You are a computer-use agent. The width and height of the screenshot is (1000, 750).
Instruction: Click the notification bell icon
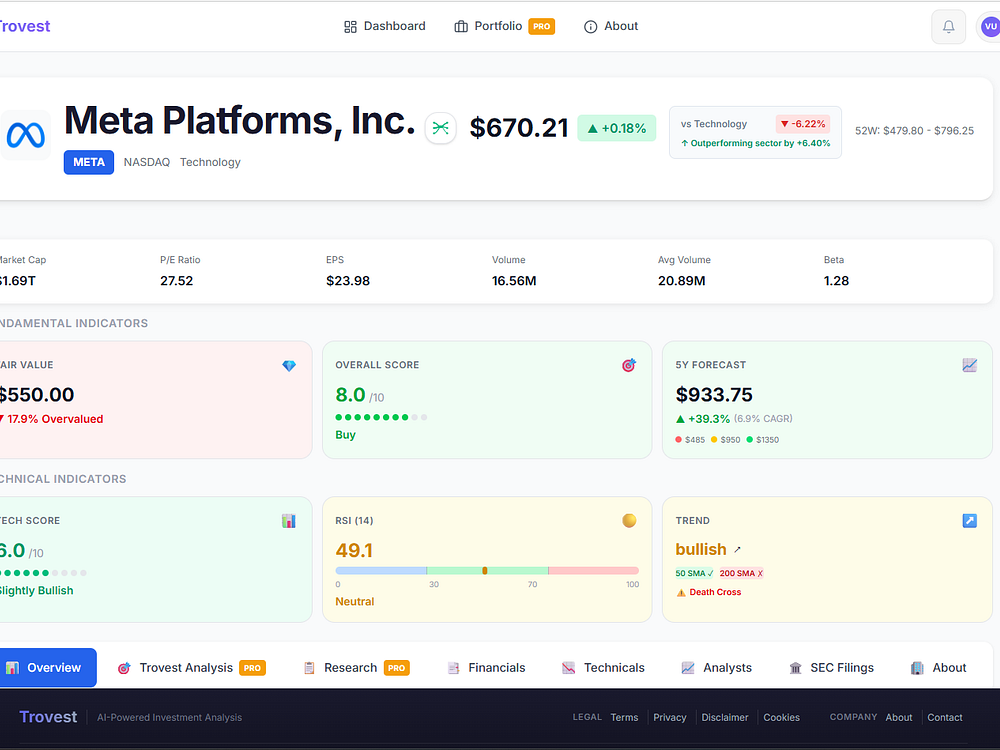[x=948, y=27]
